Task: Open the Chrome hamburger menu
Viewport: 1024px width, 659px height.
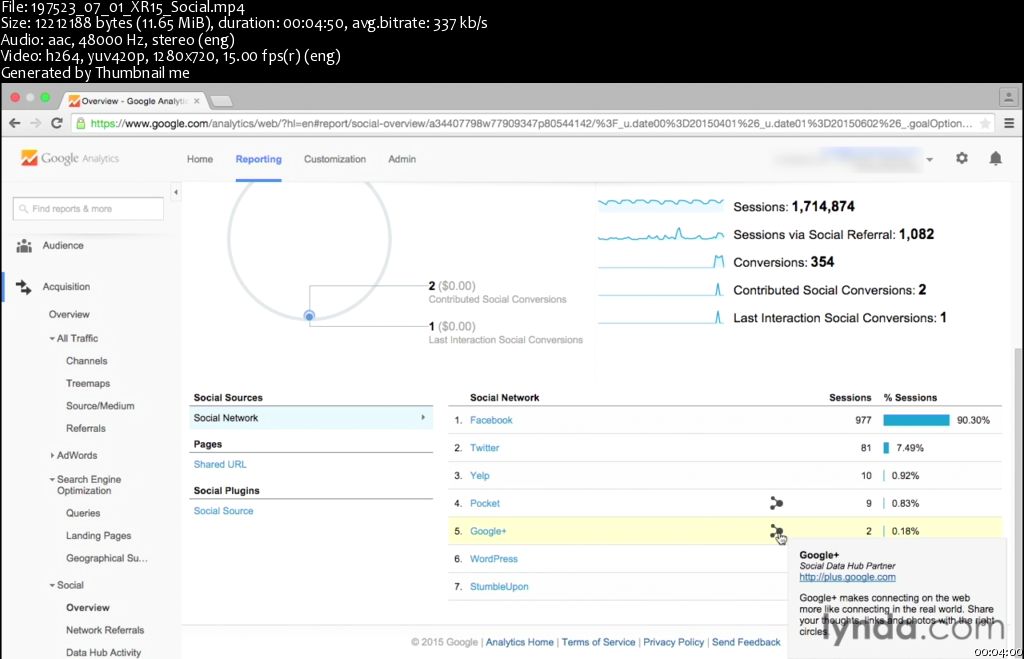Action: coord(1009,123)
